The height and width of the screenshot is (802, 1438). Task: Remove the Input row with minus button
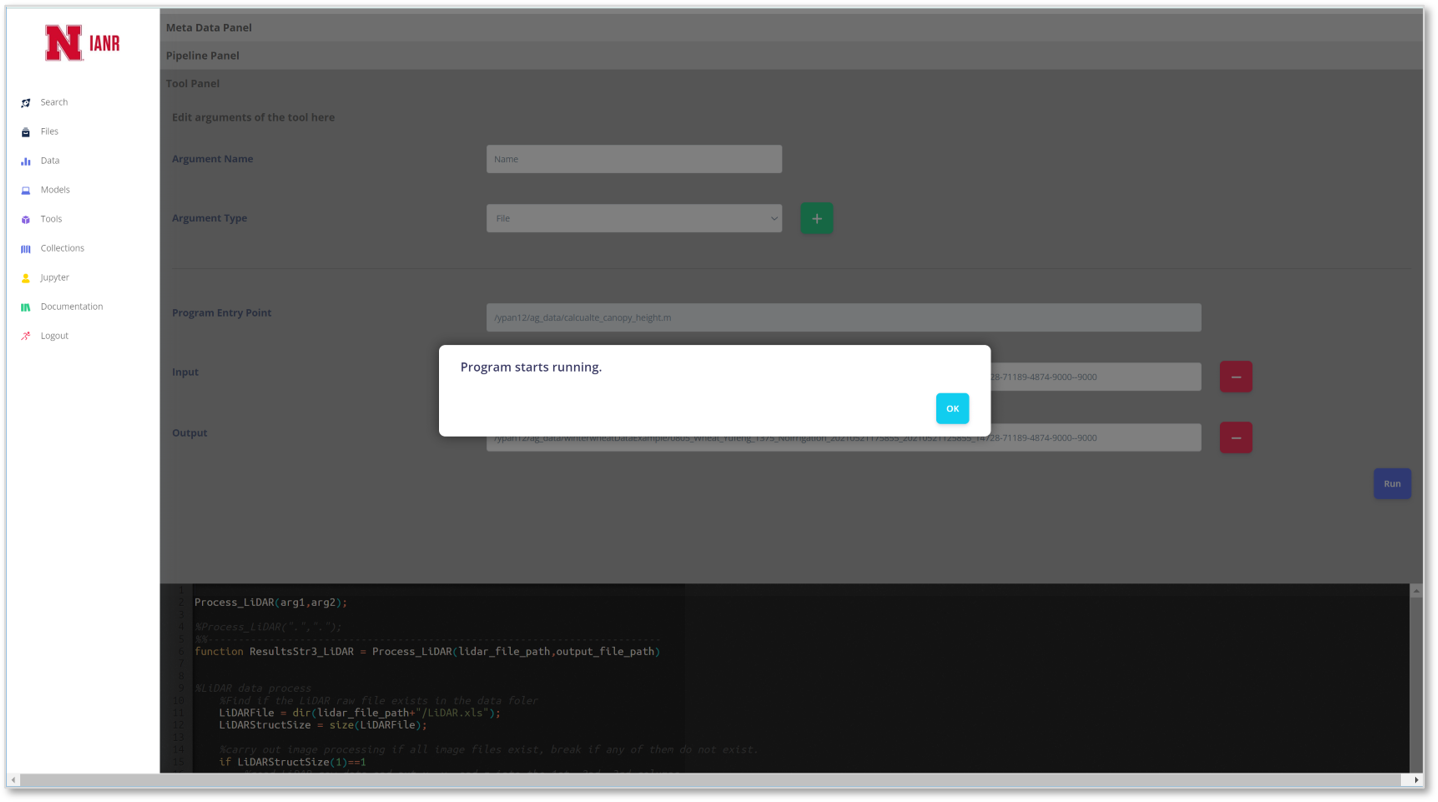[x=1236, y=377]
